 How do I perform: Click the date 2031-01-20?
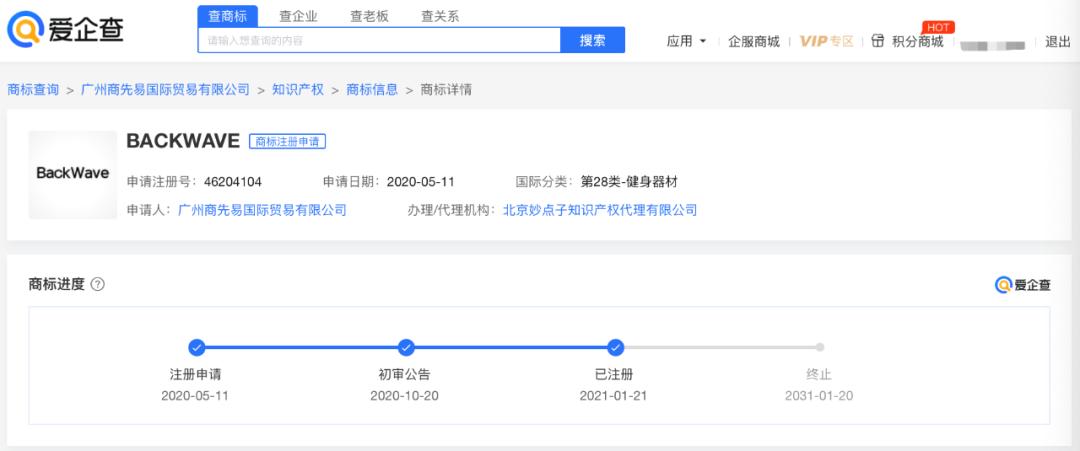coord(819,396)
